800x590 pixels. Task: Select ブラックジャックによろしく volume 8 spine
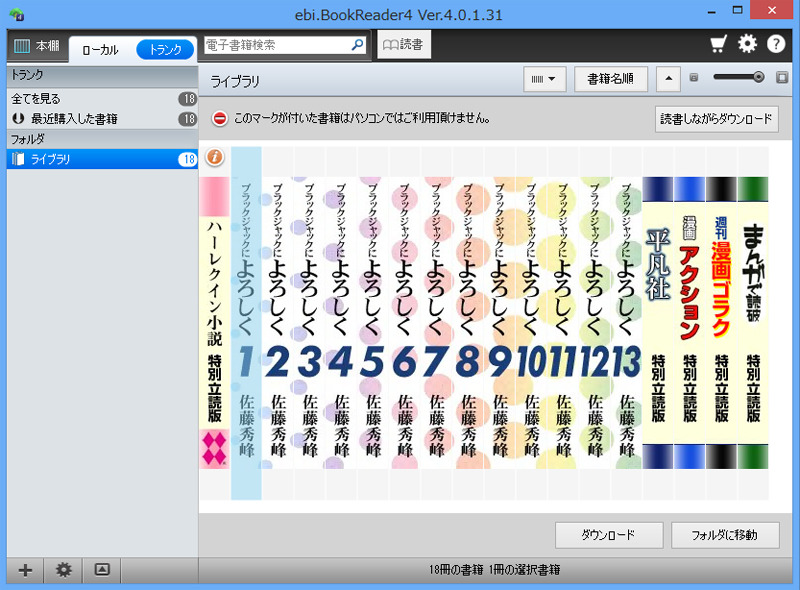[468, 323]
